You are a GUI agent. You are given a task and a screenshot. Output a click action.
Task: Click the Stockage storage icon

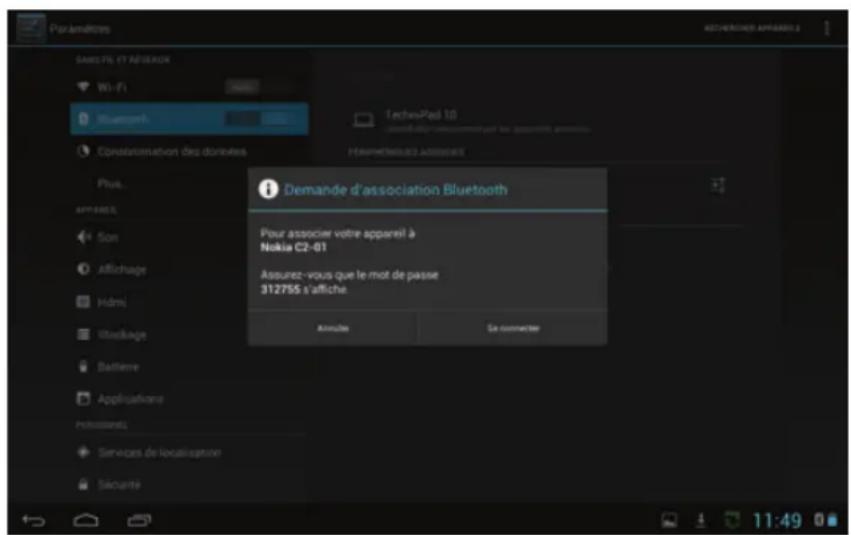pyautogui.click(x=83, y=334)
